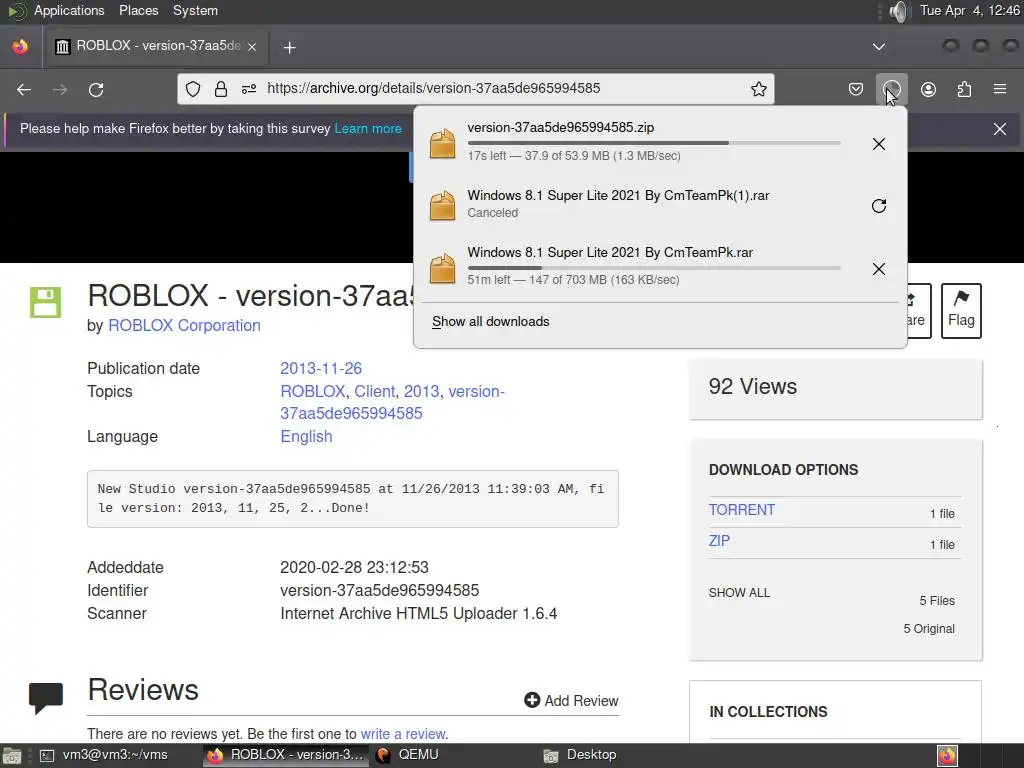1024x768 pixels.
Task: Click the 92 Views text
Action: [x=752, y=387]
